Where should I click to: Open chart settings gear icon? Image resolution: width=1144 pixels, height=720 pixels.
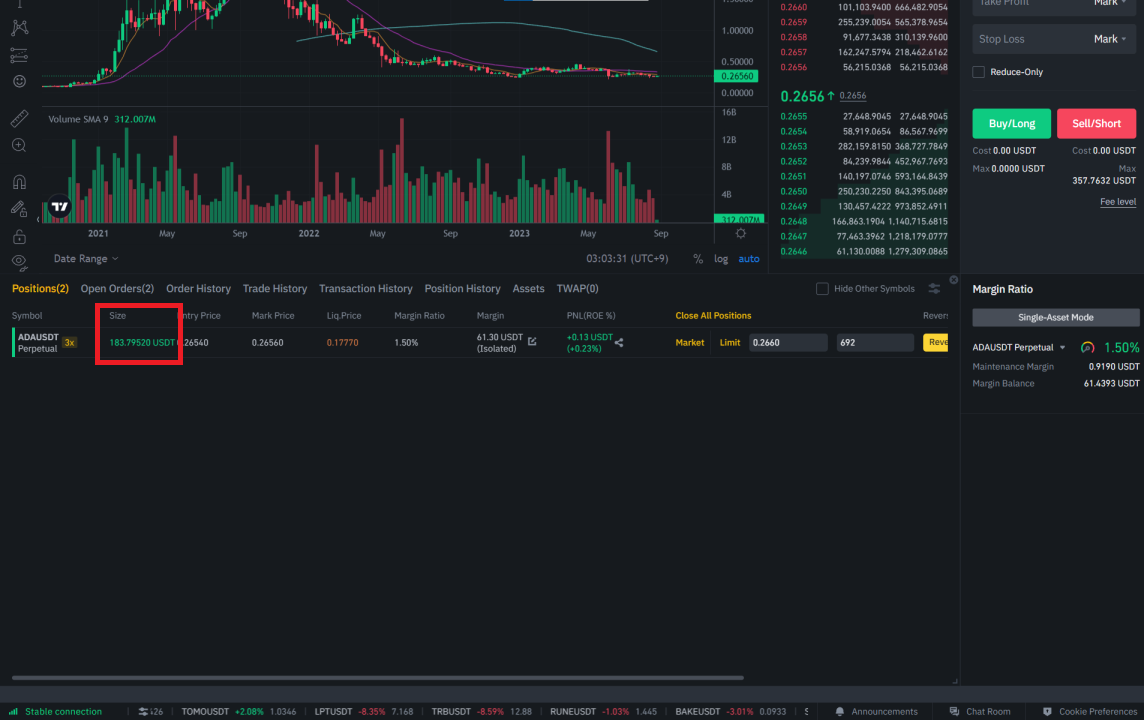coord(741,233)
